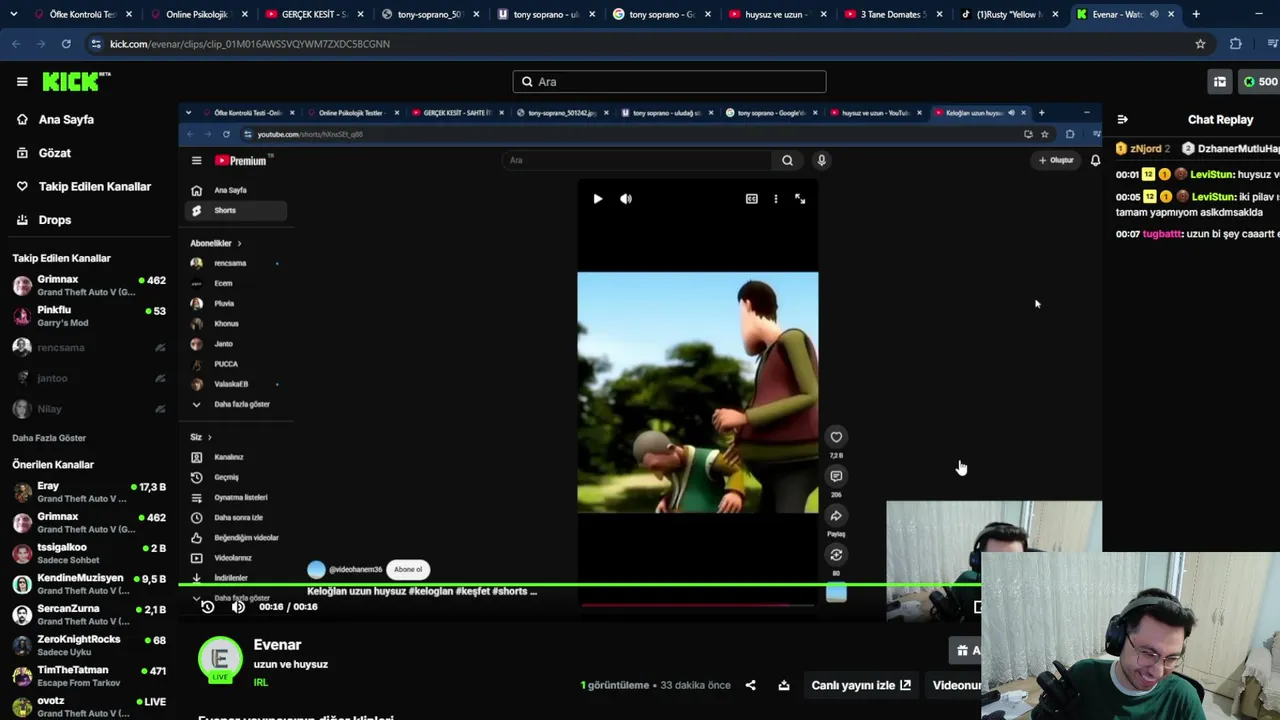Mute the Evenar tab audio icon
Screen dimensions: 1280x720
(1154, 14)
